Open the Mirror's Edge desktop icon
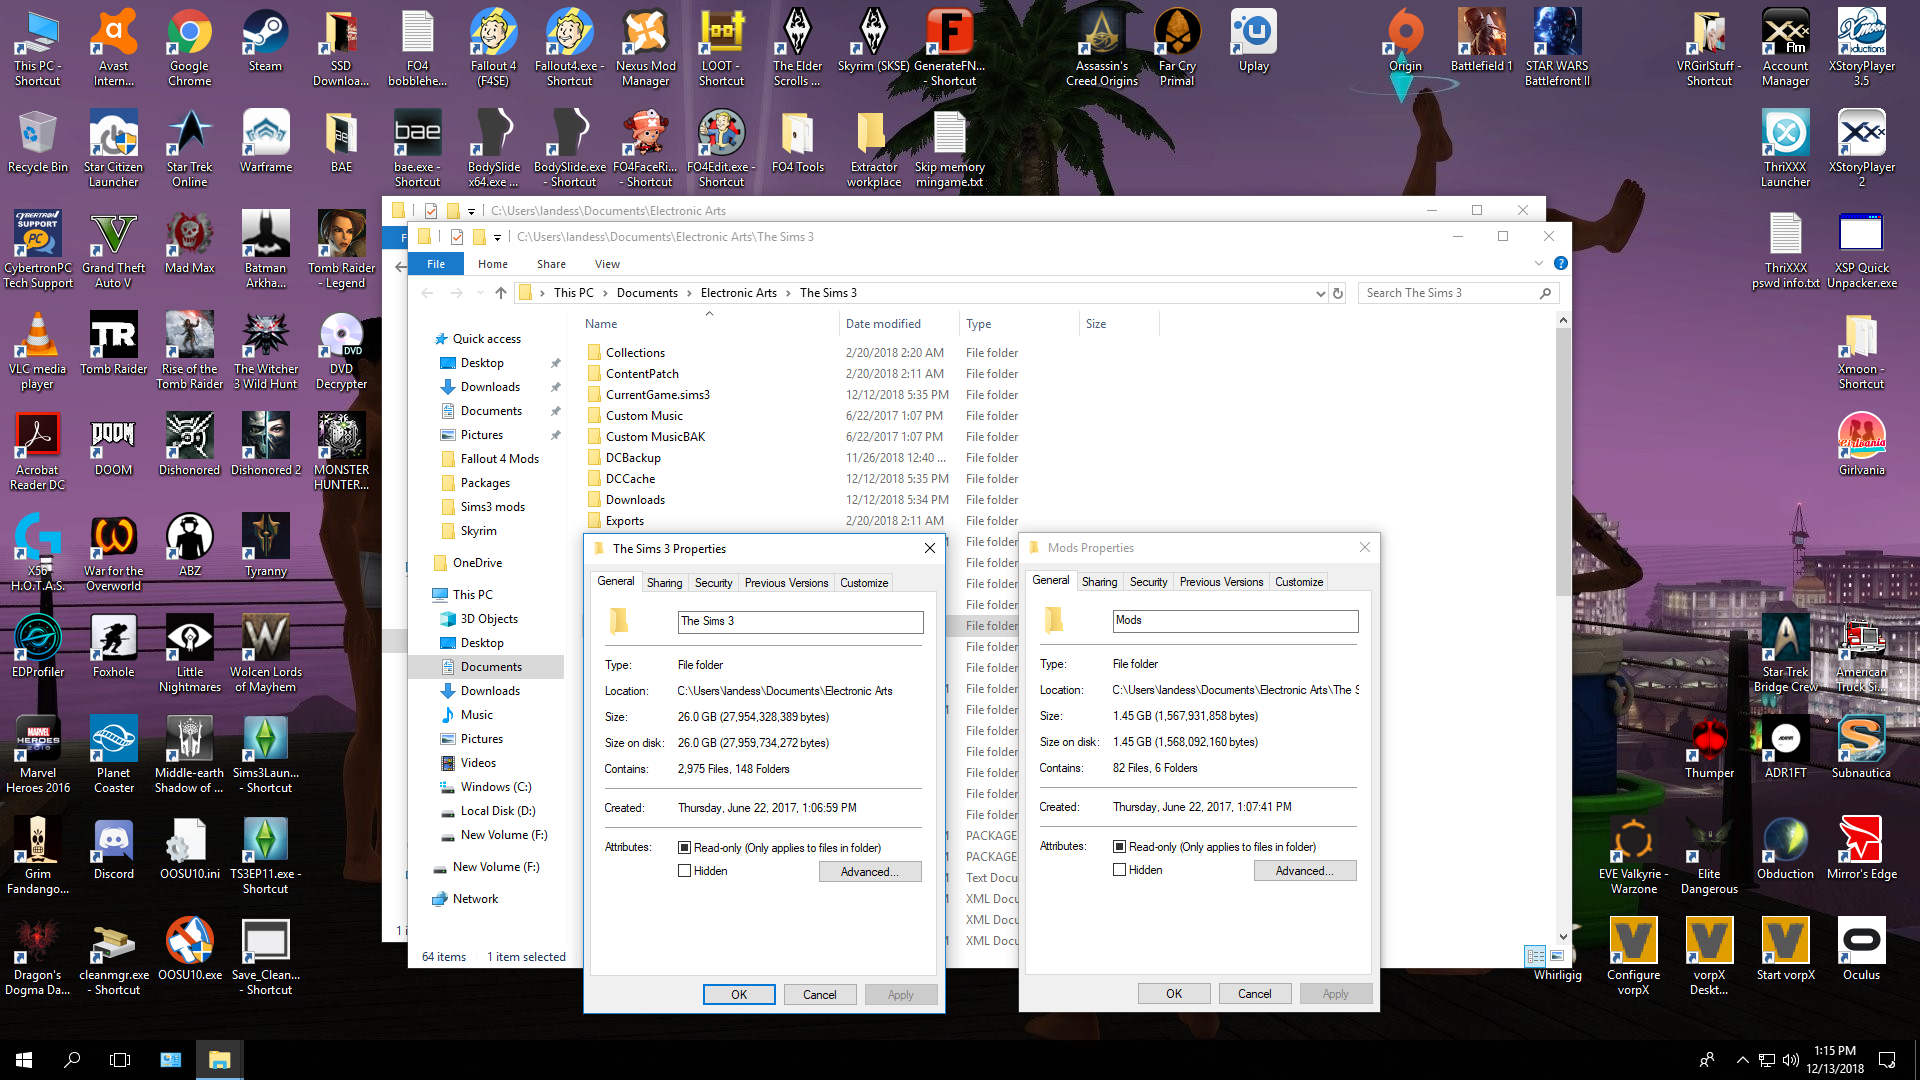This screenshot has width=1920, height=1080. pos(1861,850)
